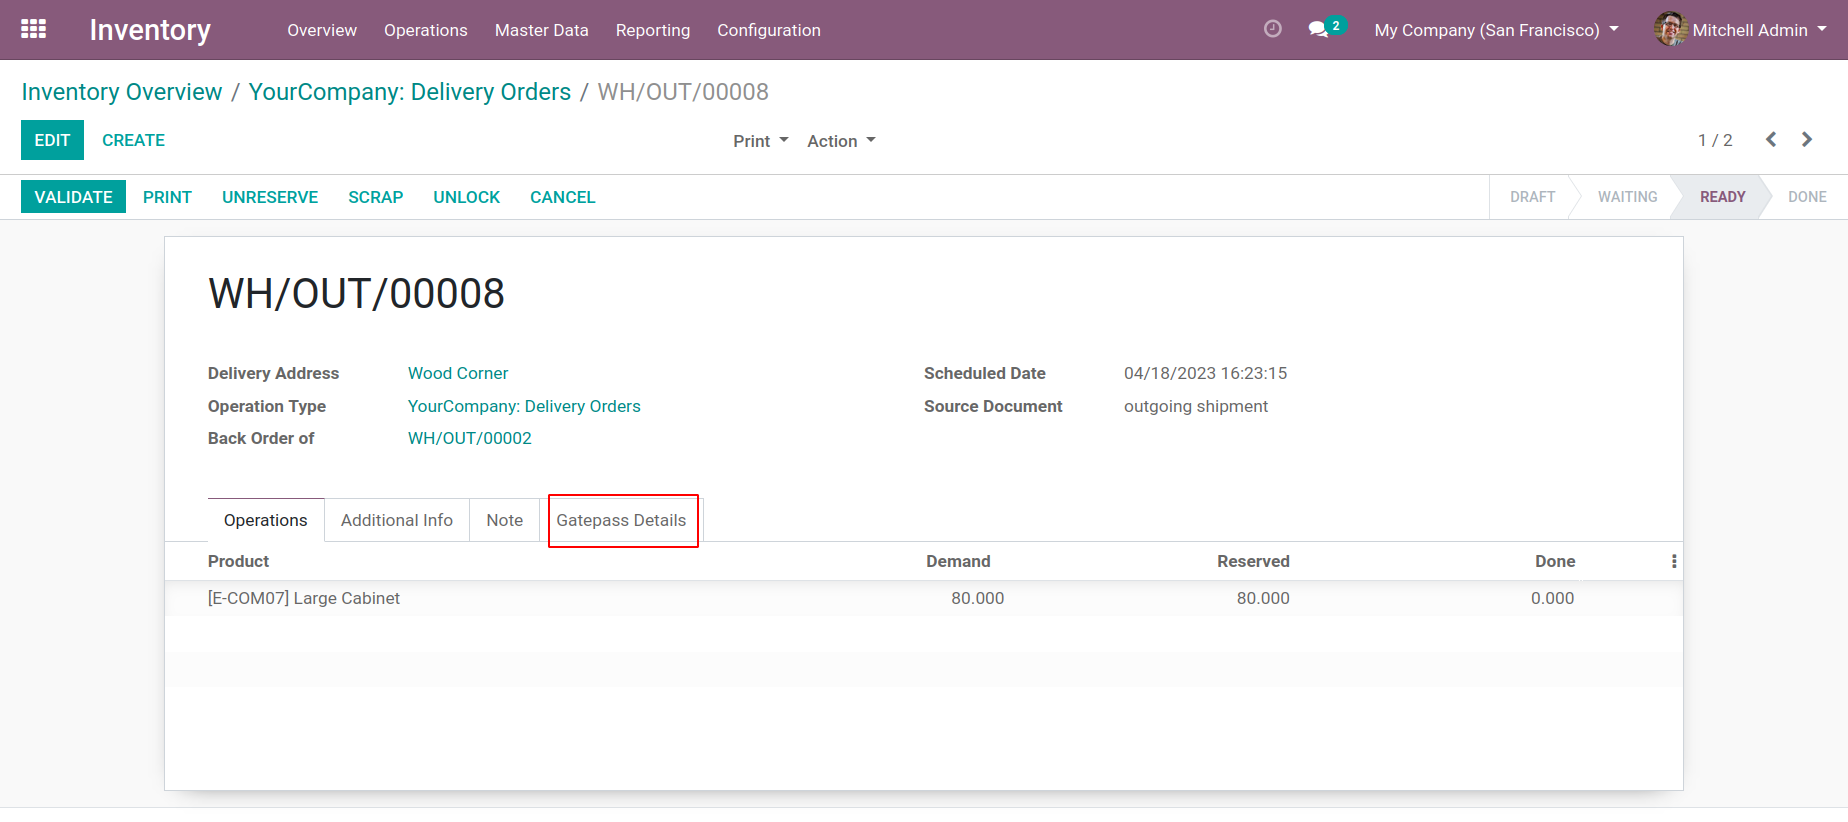Click the CANCEL button
1848x822 pixels.
point(563,197)
